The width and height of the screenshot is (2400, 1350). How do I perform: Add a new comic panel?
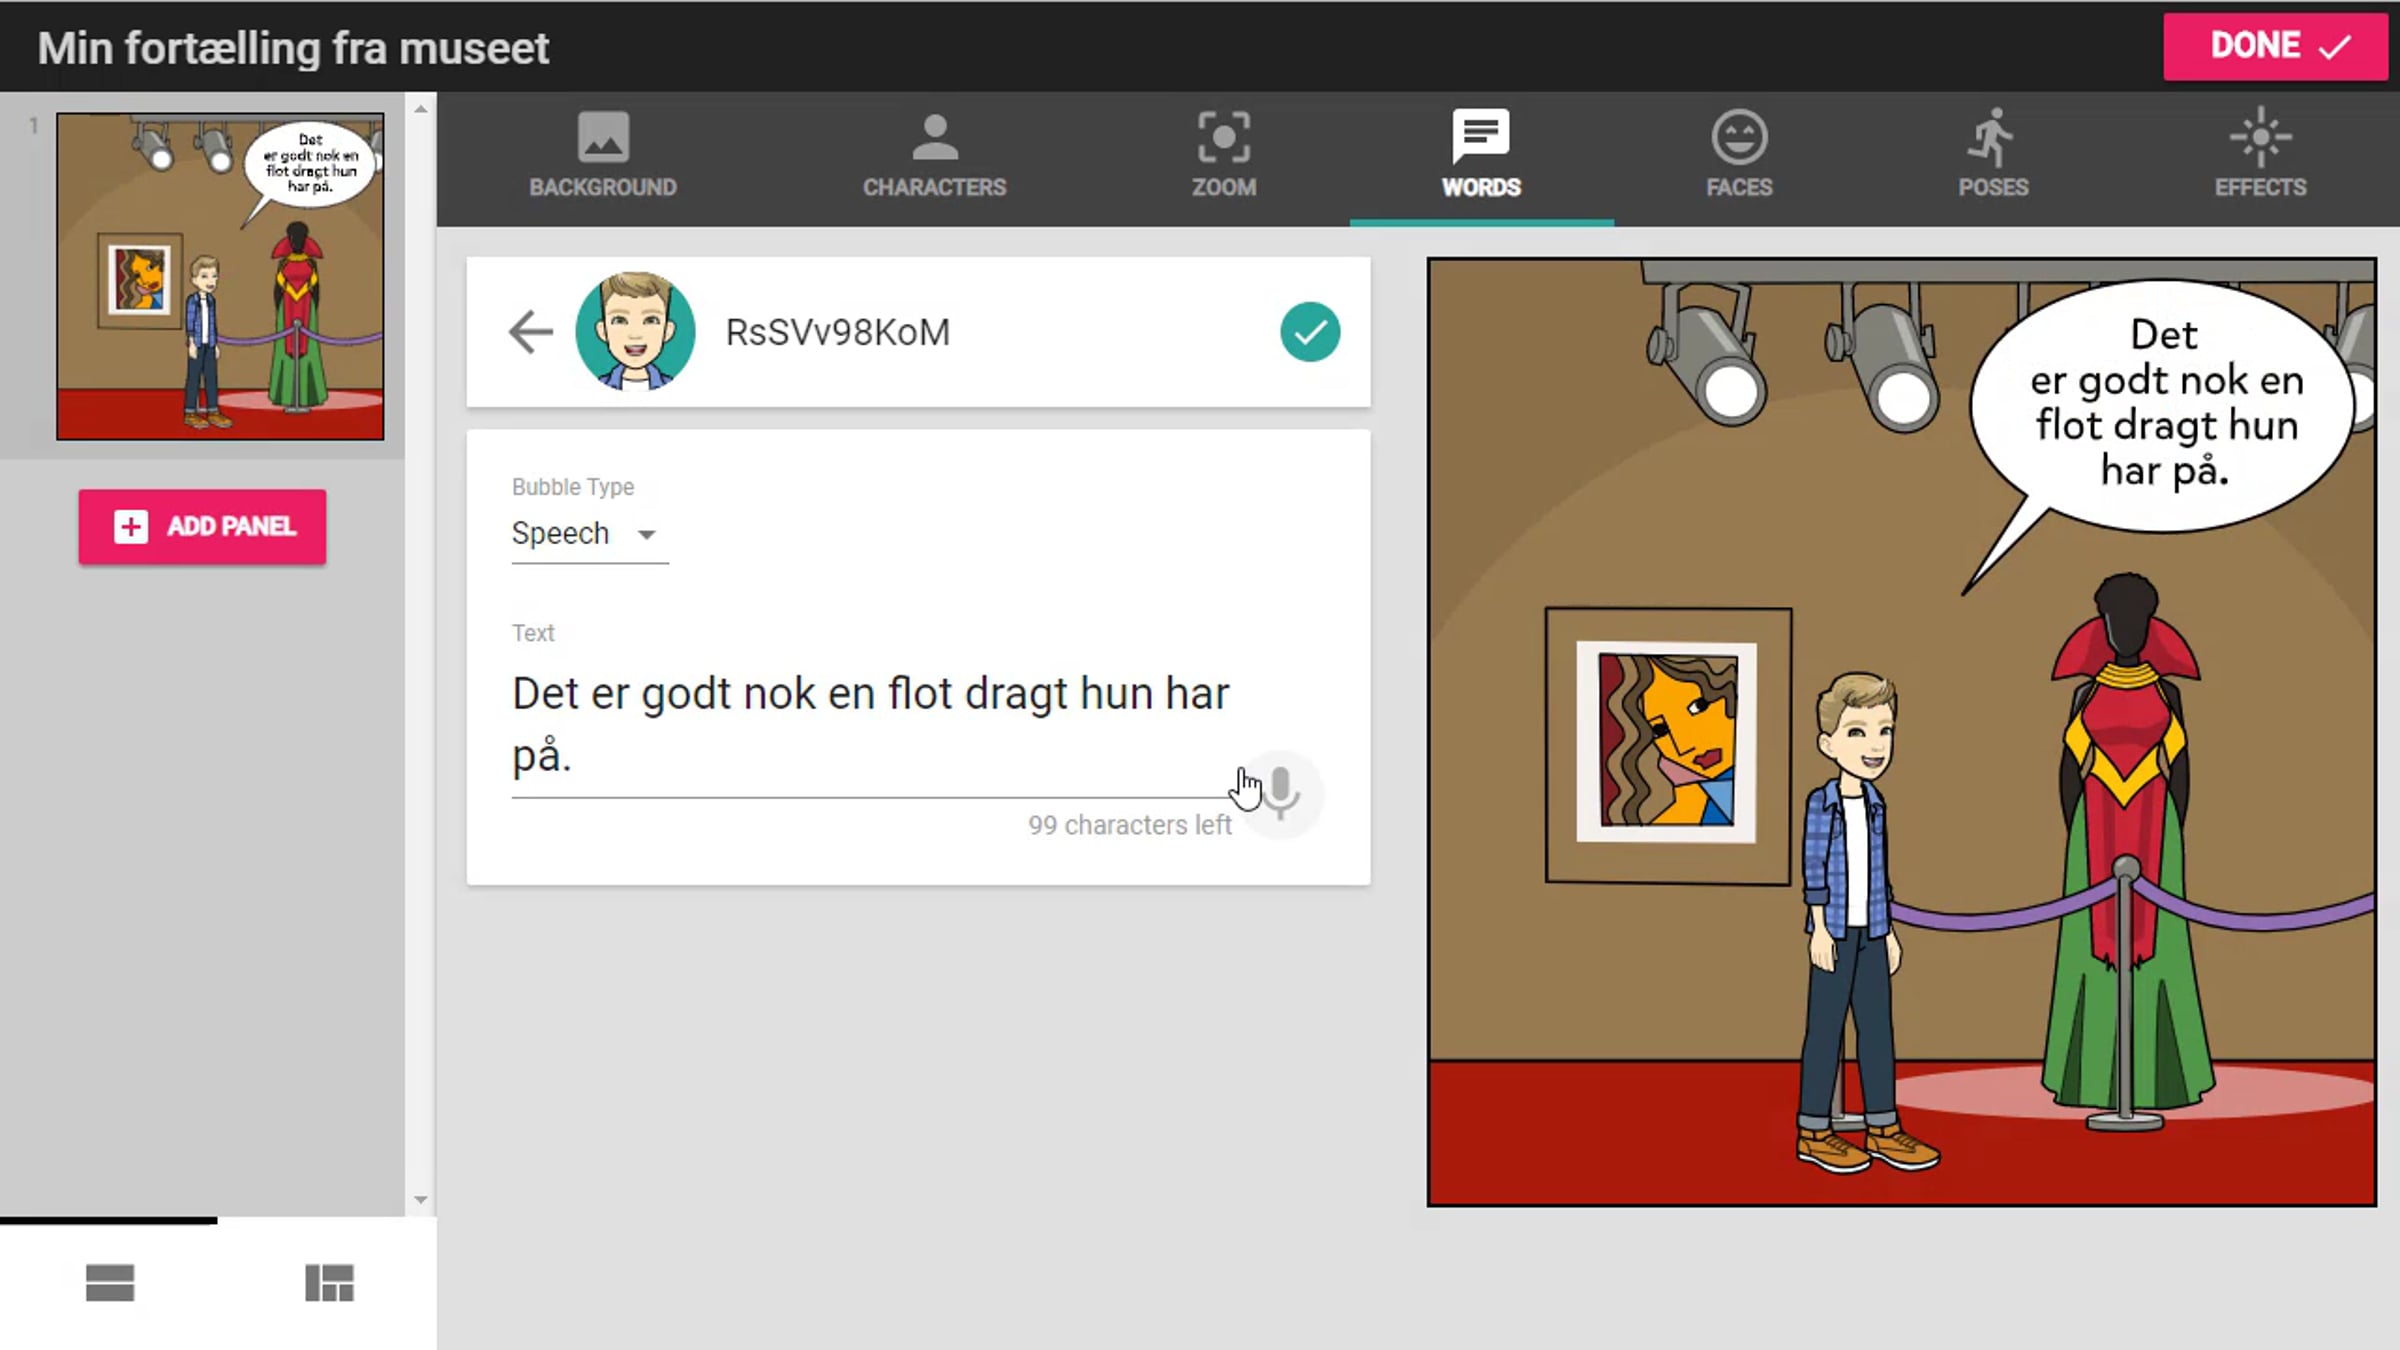tap(202, 526)
